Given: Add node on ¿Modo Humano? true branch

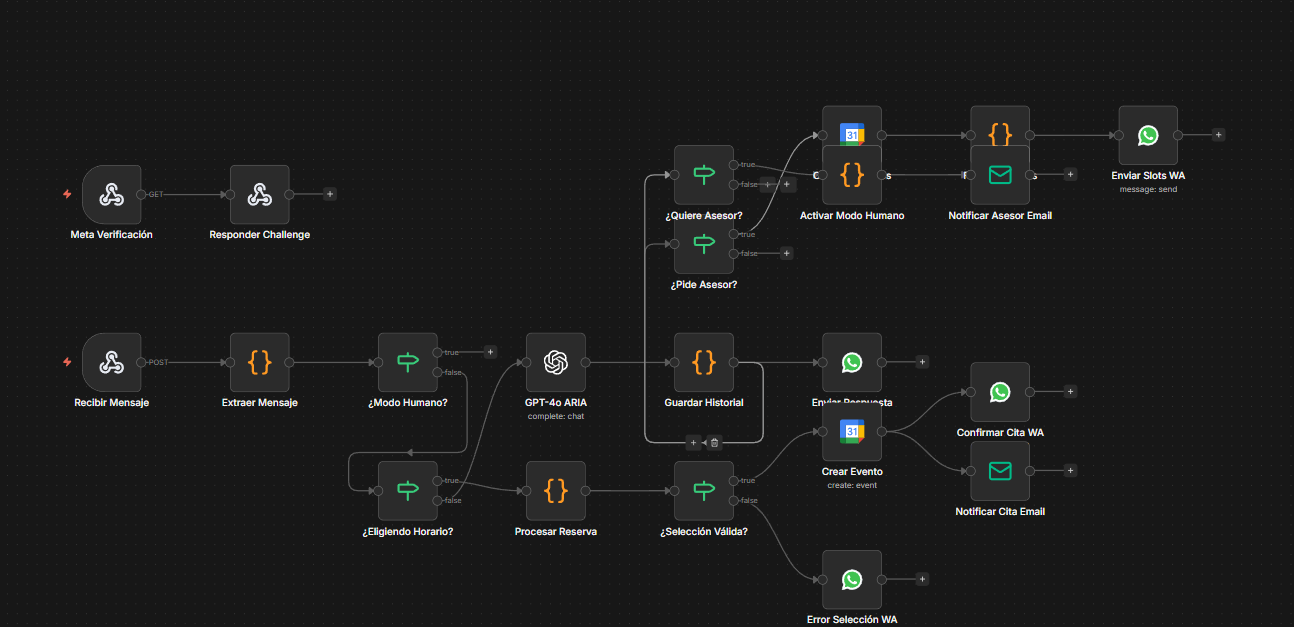Looking at the screenshot, I should [x=490, y=352].
